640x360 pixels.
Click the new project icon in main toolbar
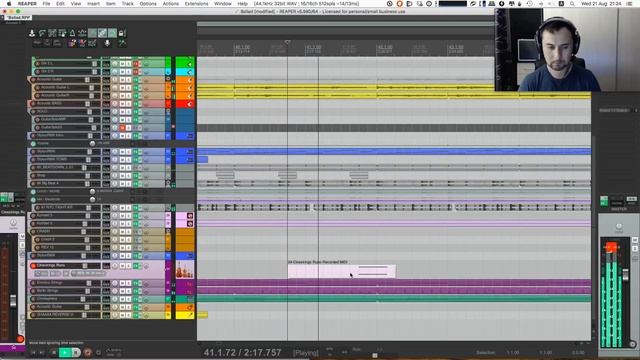(x=32, y=33)
